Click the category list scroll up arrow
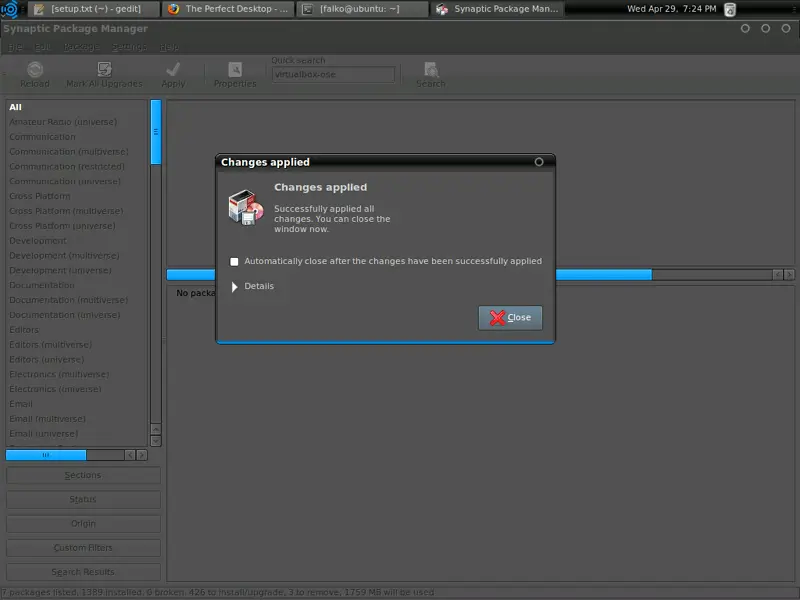This screenshot has height=600, width=800. pyautogui.click(x=156, y=429)
